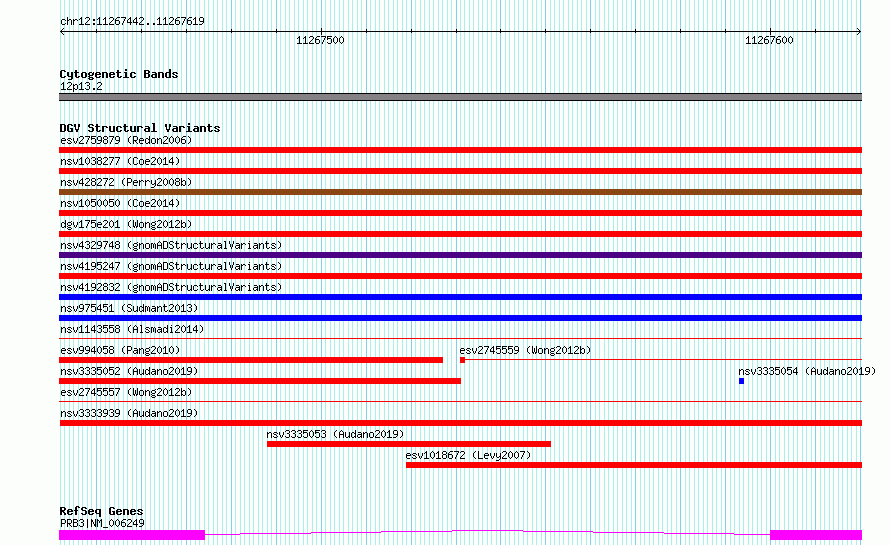Open variant esv2745557 (Wong2012b)
Image resolution: width=890 pixels, height=545 pixels.
[126, 392]
